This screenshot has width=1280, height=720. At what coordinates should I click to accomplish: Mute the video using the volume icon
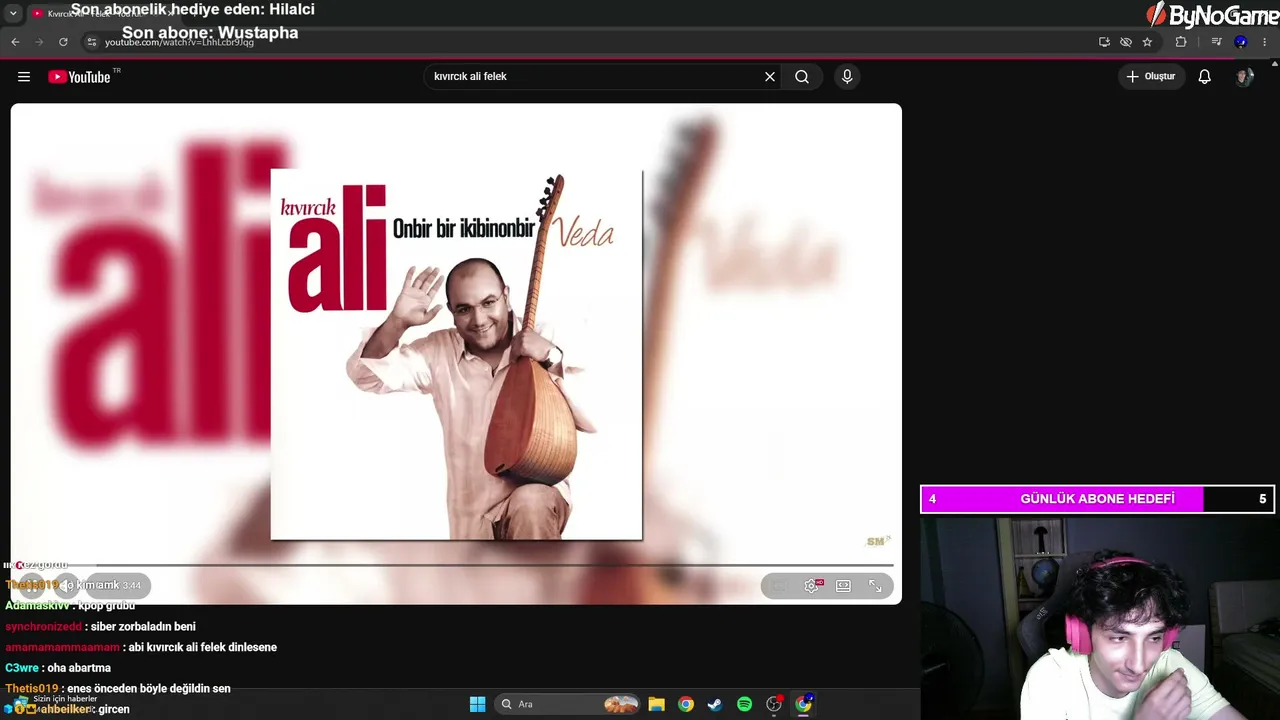(x=68, y=586)
